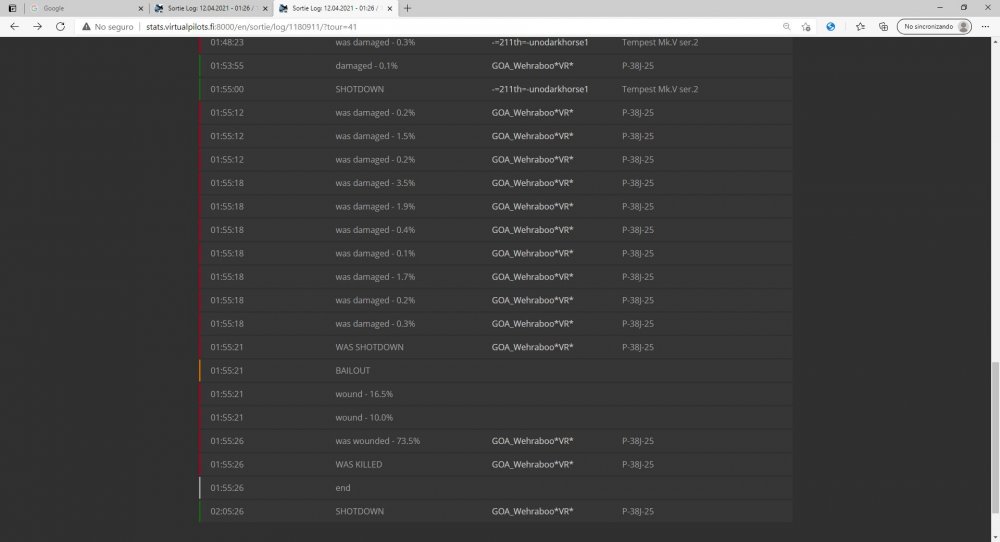Click the page scrollbar thumb
Viewport: 1000px width, 542px height.
995,437
